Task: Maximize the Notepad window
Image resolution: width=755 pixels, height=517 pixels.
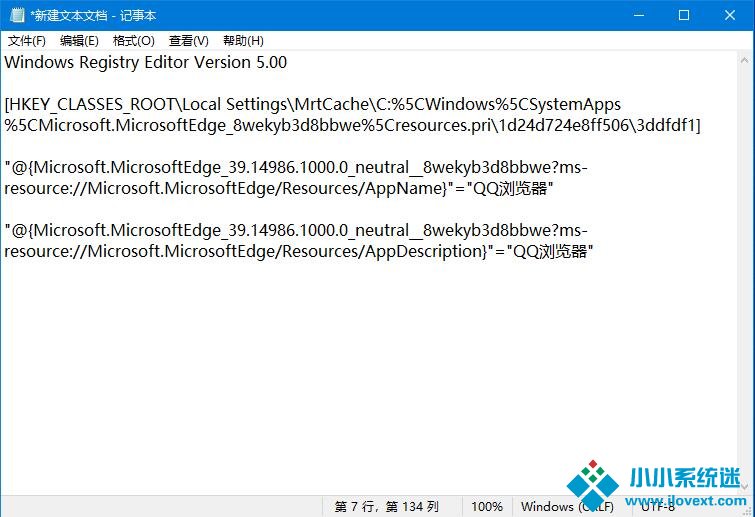Action: tap(684, 15)
